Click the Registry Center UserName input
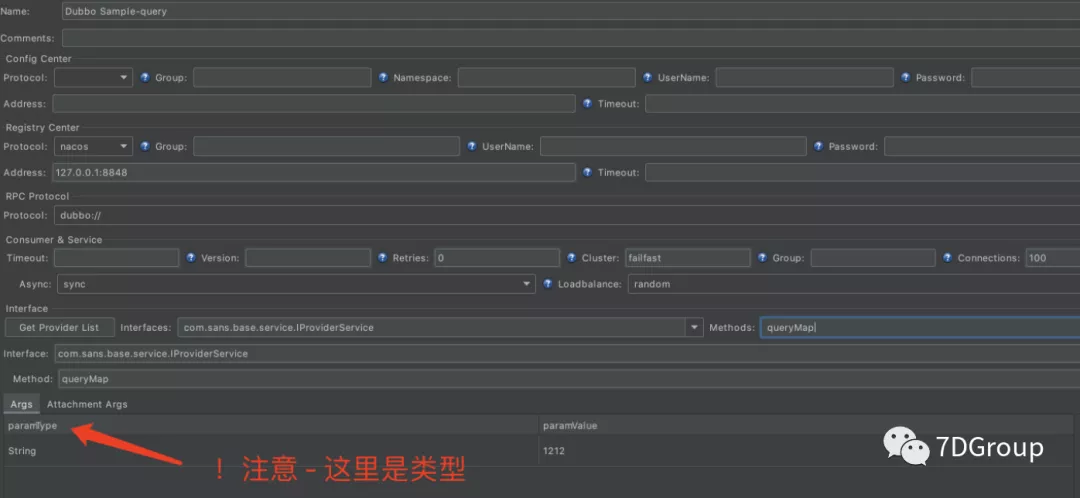The width and height of the screenshot is (1080, 498). [x=673, y=146]
